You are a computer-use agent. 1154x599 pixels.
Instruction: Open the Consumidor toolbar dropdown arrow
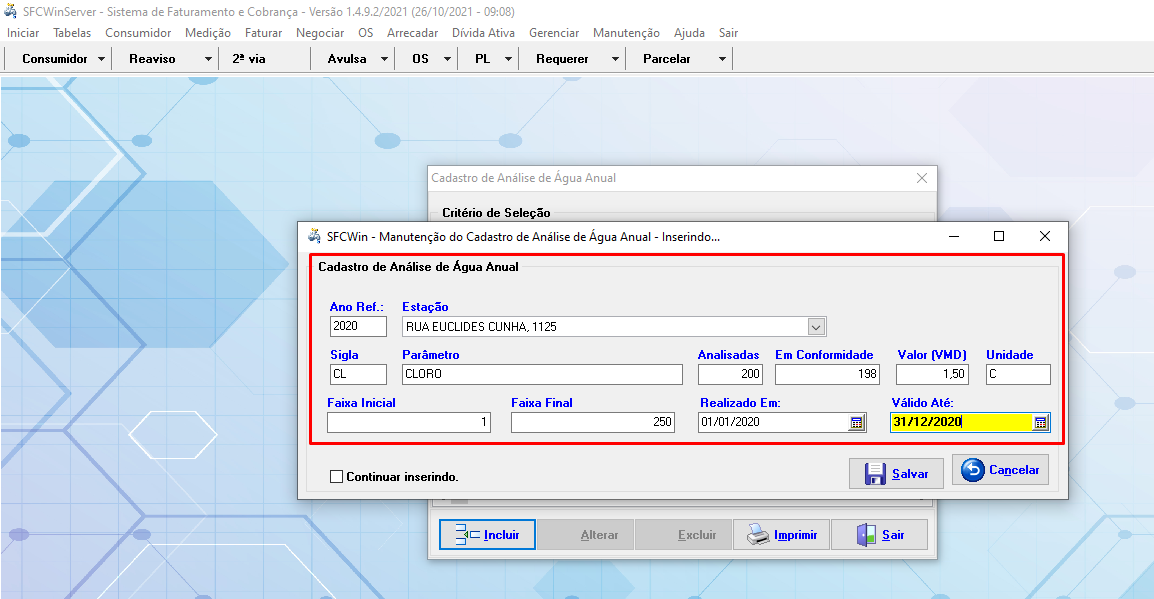[x=101, y=59]
